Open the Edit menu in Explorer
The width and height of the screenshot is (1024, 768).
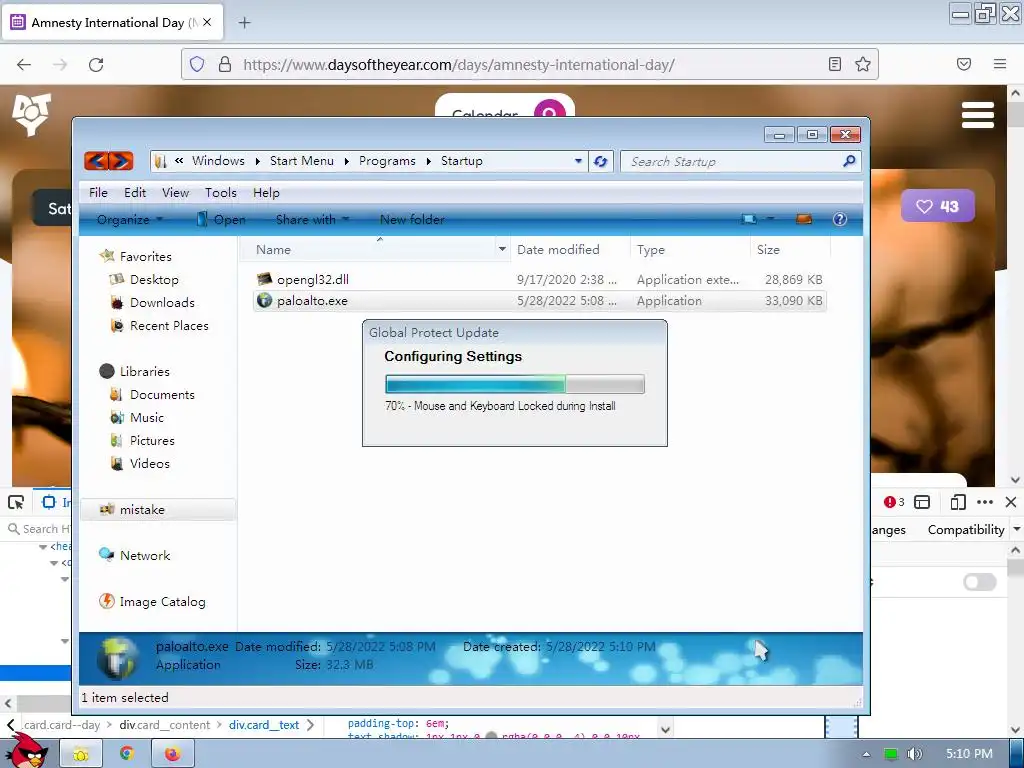[135, 193]
